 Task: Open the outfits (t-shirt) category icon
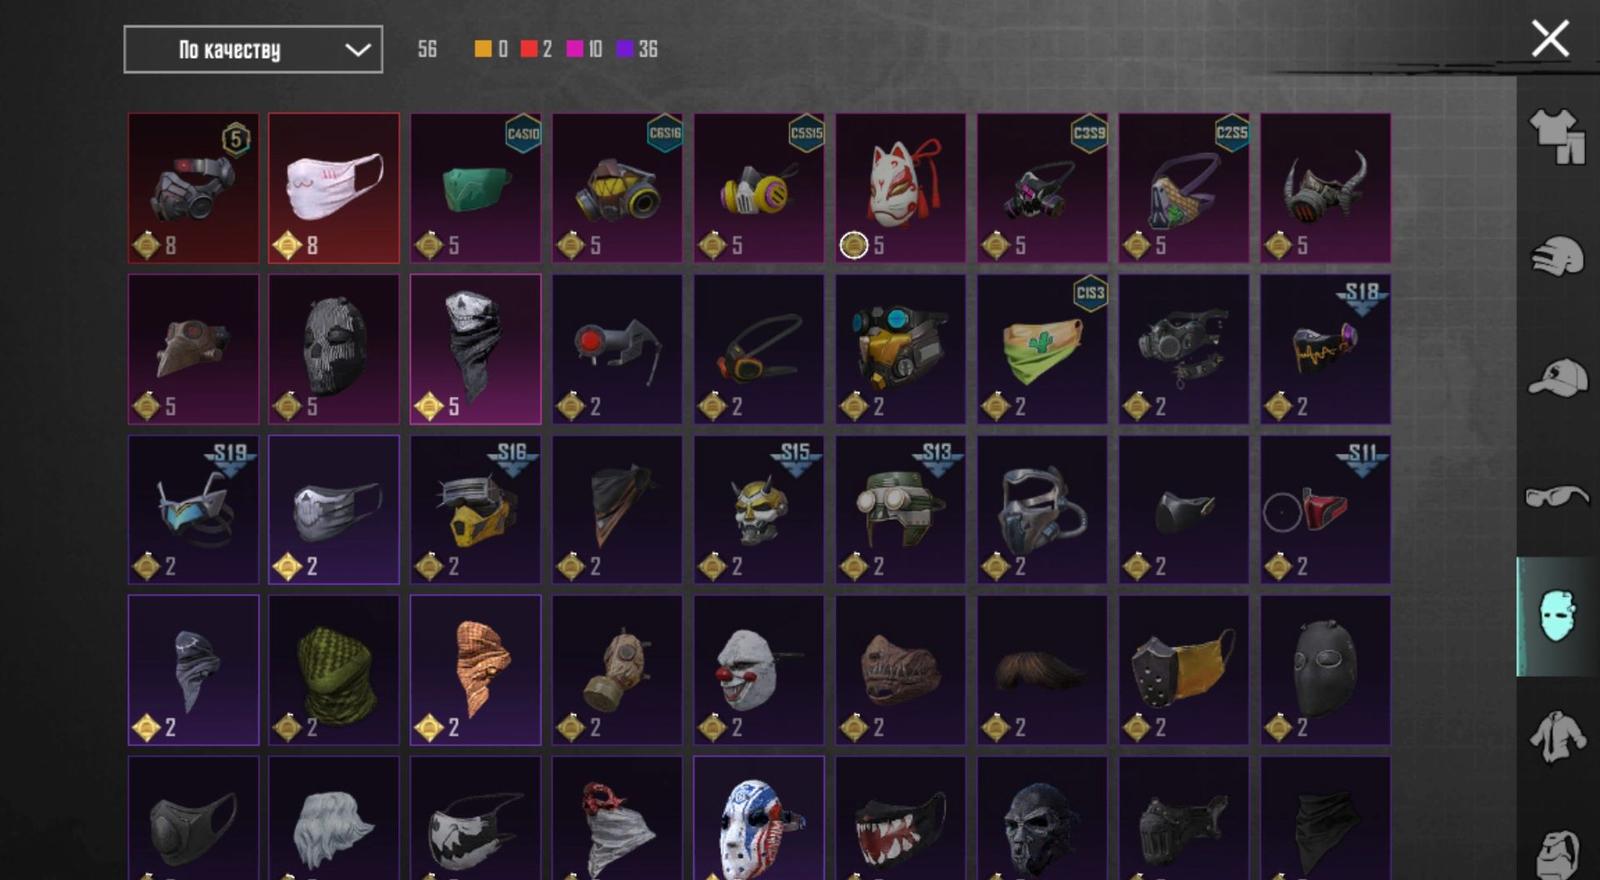[x=1557, y=135]
